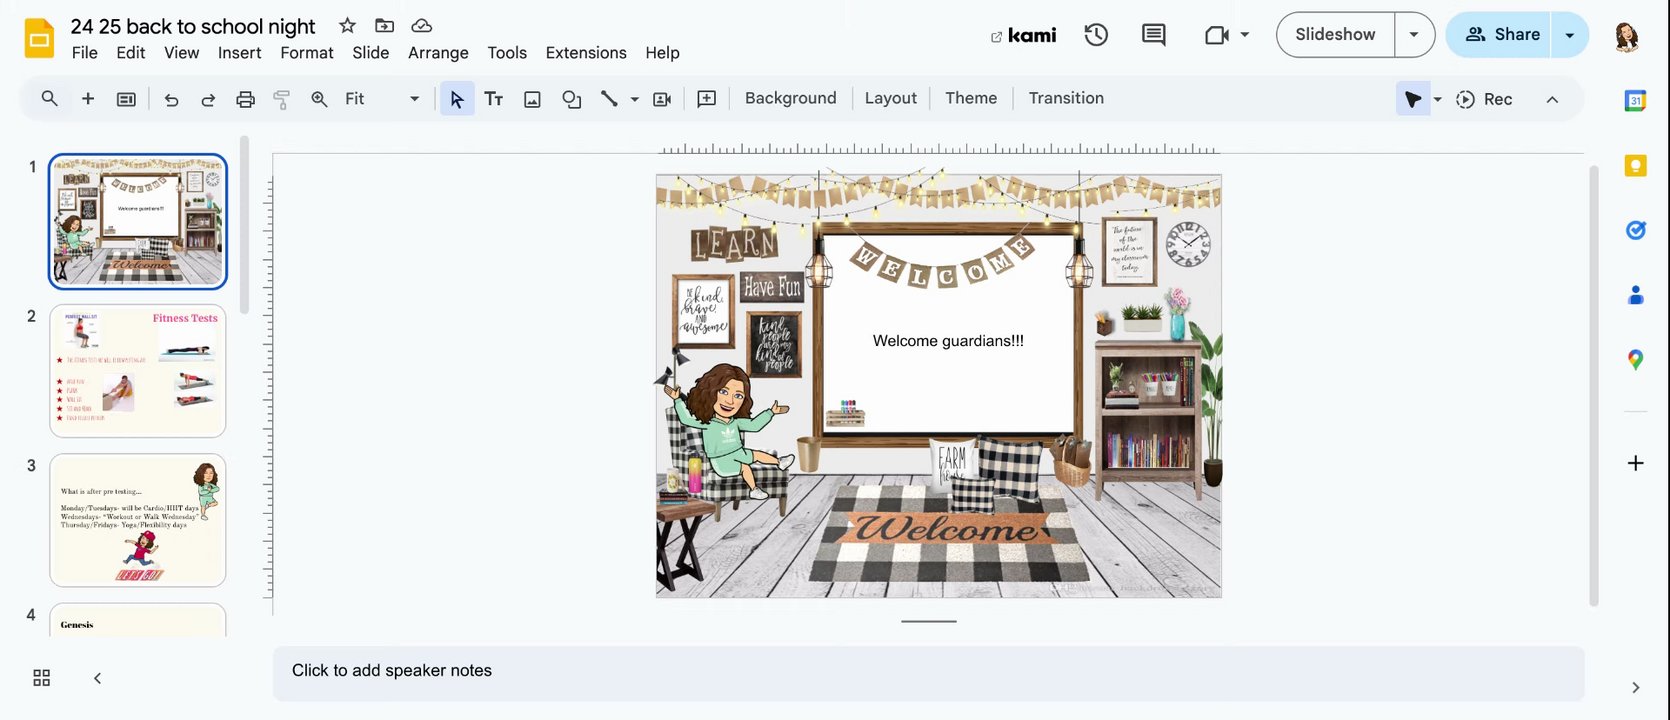Open the View menu
1670x720 pixels.
(x=182, y=53)
